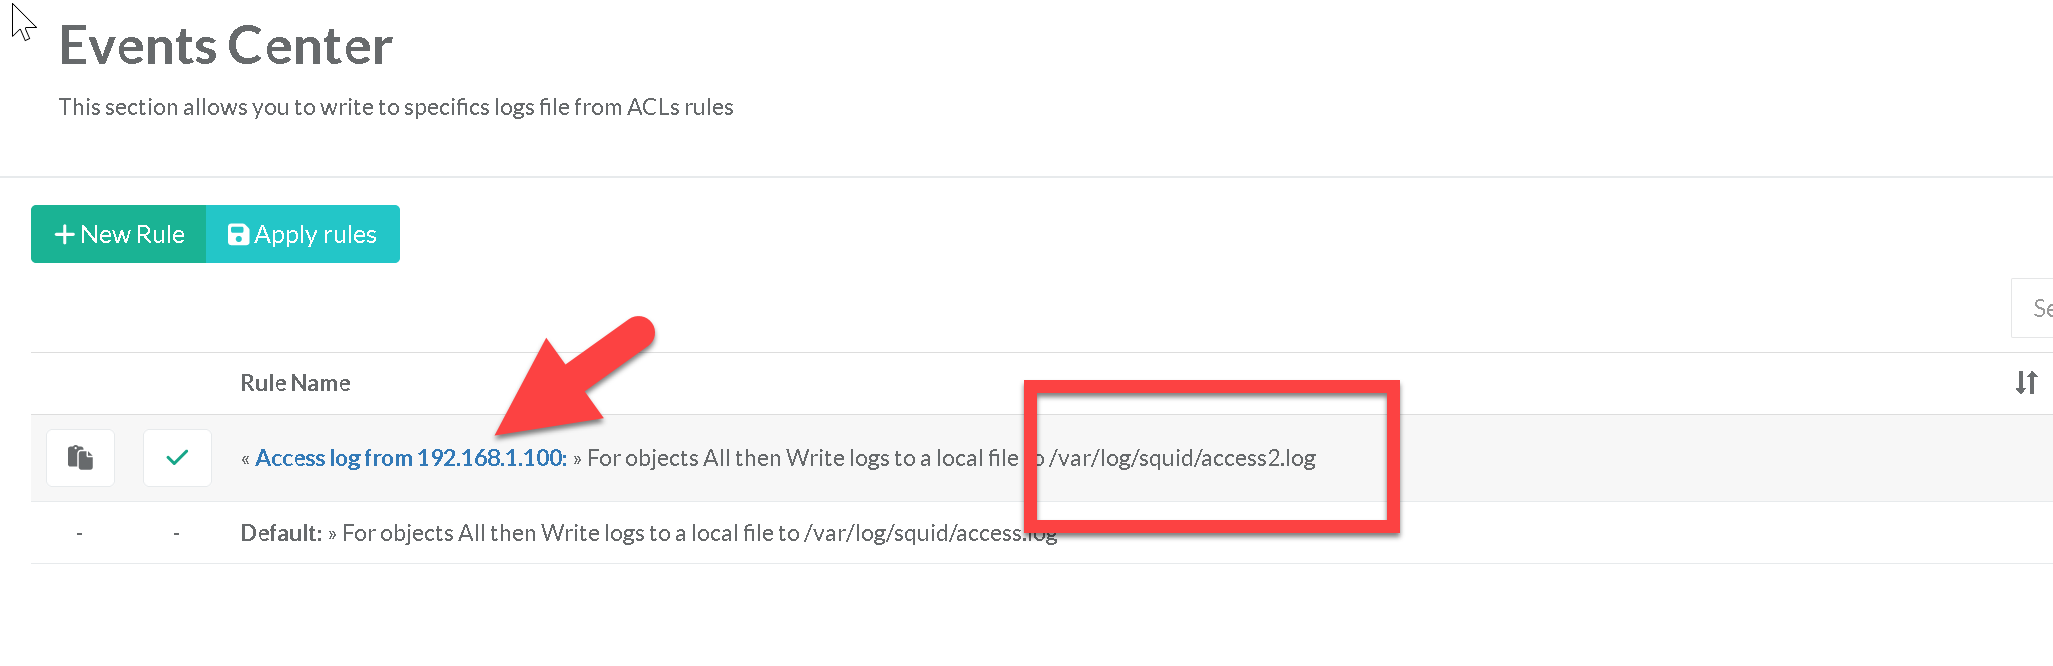Click the first dash in the Default row
Viewport: 2053px width, 666px height.
[x=80, y=534]
